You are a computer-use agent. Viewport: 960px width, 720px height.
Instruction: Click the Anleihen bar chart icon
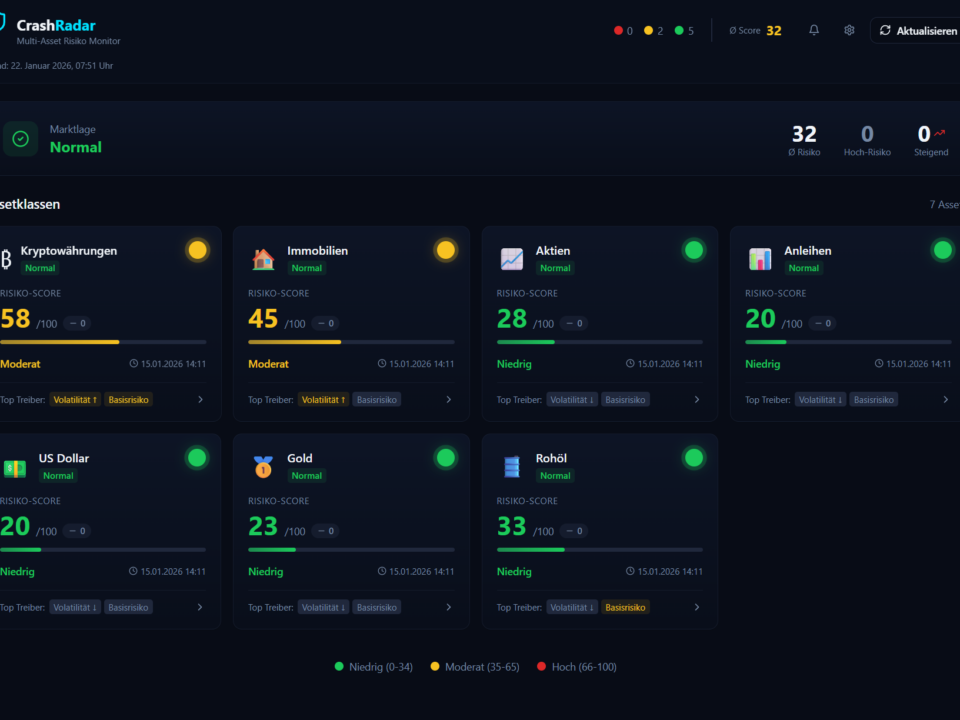point(760,260)
